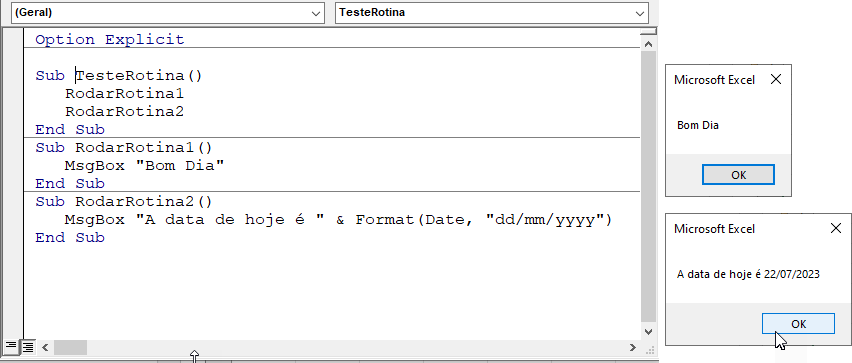This screenshot has width=852, height=363.
Task: Click the vertical scrollbar down arrow
Action: click(648, 331)
